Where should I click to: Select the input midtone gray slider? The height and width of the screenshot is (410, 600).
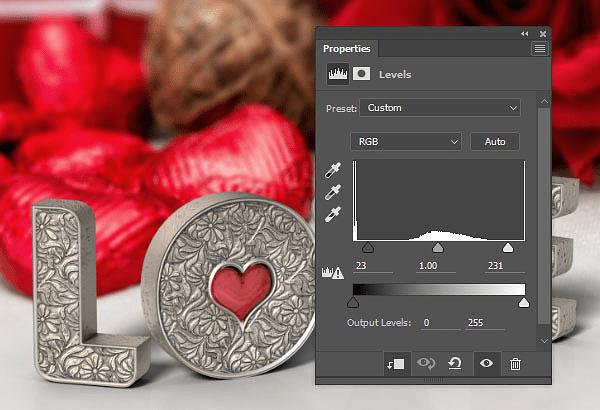pyautogui.click(x=438, y=247)
